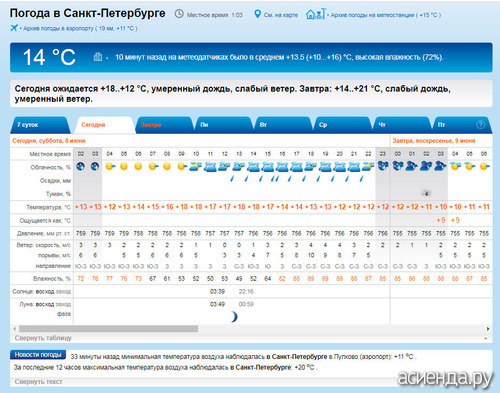Screen dimensions: 500x393
Task: Select the Ср day tab
Action: point(342,125)
